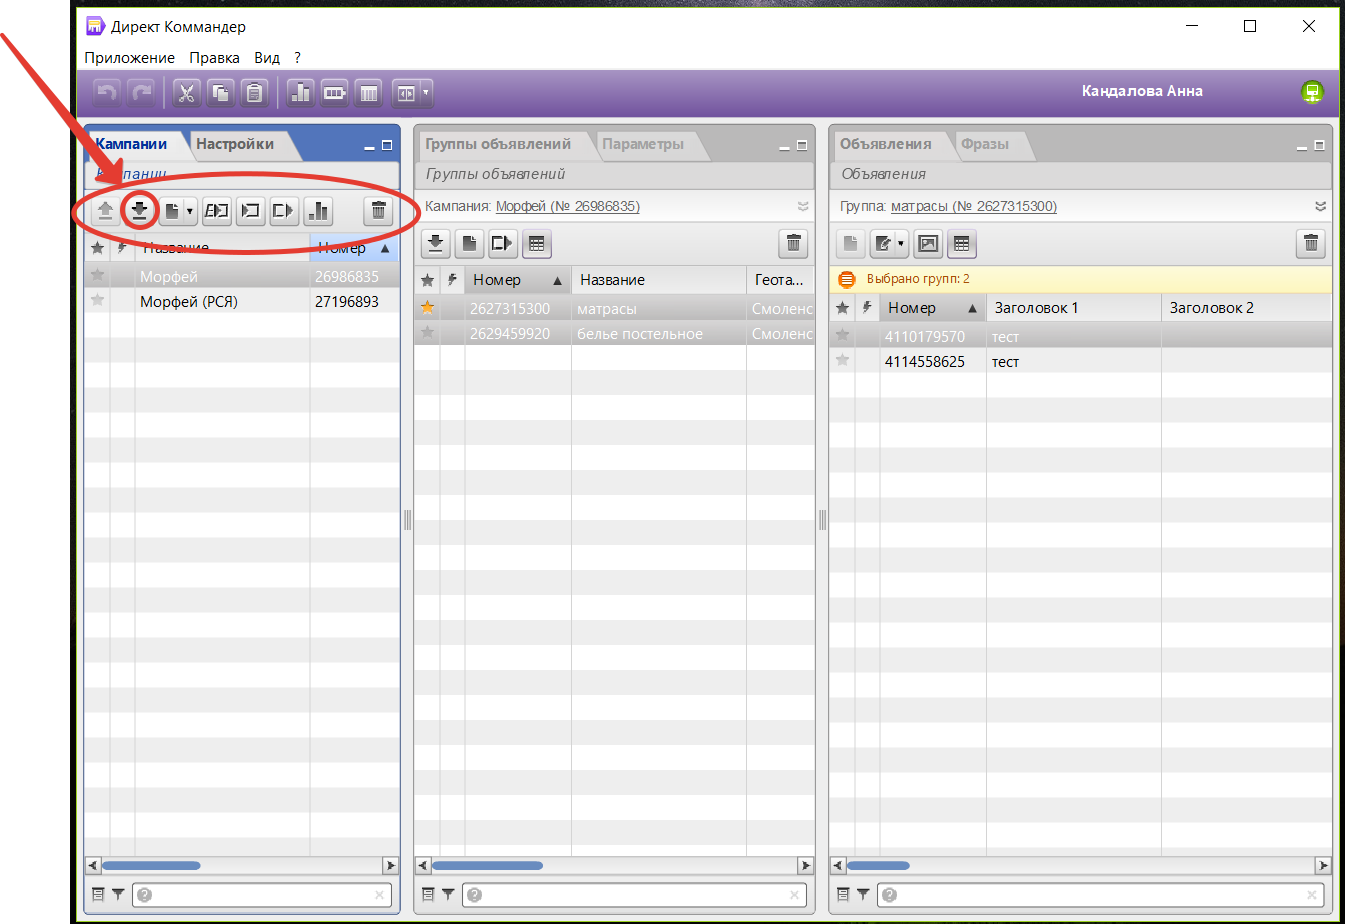The width and height of the screenshot is (1345, 924).
Task: Click the edit ad pencil icon
Action: pos(883,244)
